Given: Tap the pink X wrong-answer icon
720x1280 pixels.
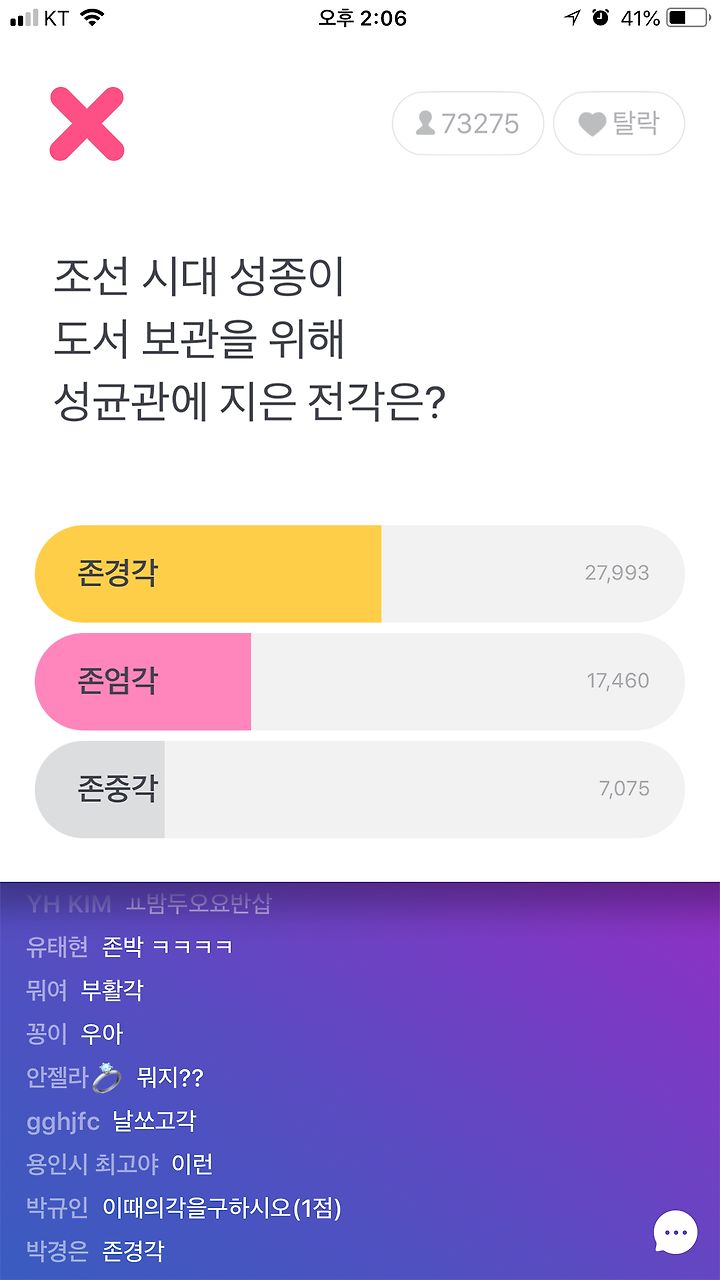Looking at the screenshot, I should [x=87, y=124].
